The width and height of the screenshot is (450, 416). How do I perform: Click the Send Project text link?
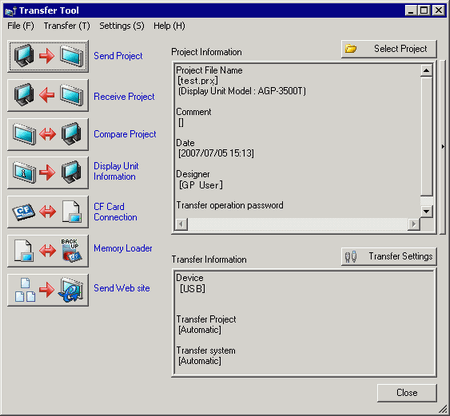click(118, 56)
